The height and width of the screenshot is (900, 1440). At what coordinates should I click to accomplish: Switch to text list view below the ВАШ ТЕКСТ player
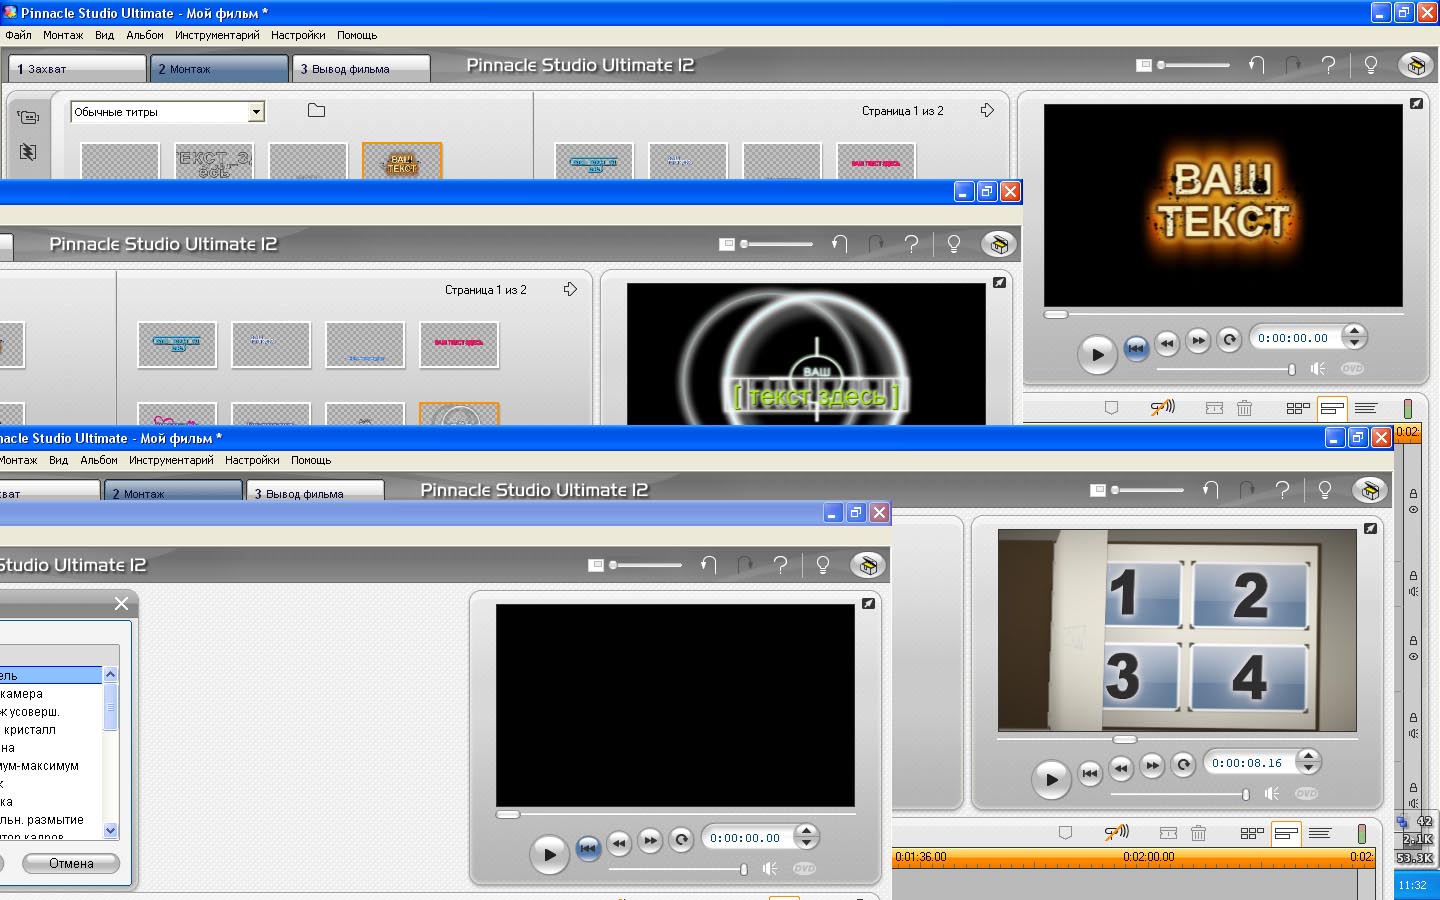click(x=1366, y=408)
